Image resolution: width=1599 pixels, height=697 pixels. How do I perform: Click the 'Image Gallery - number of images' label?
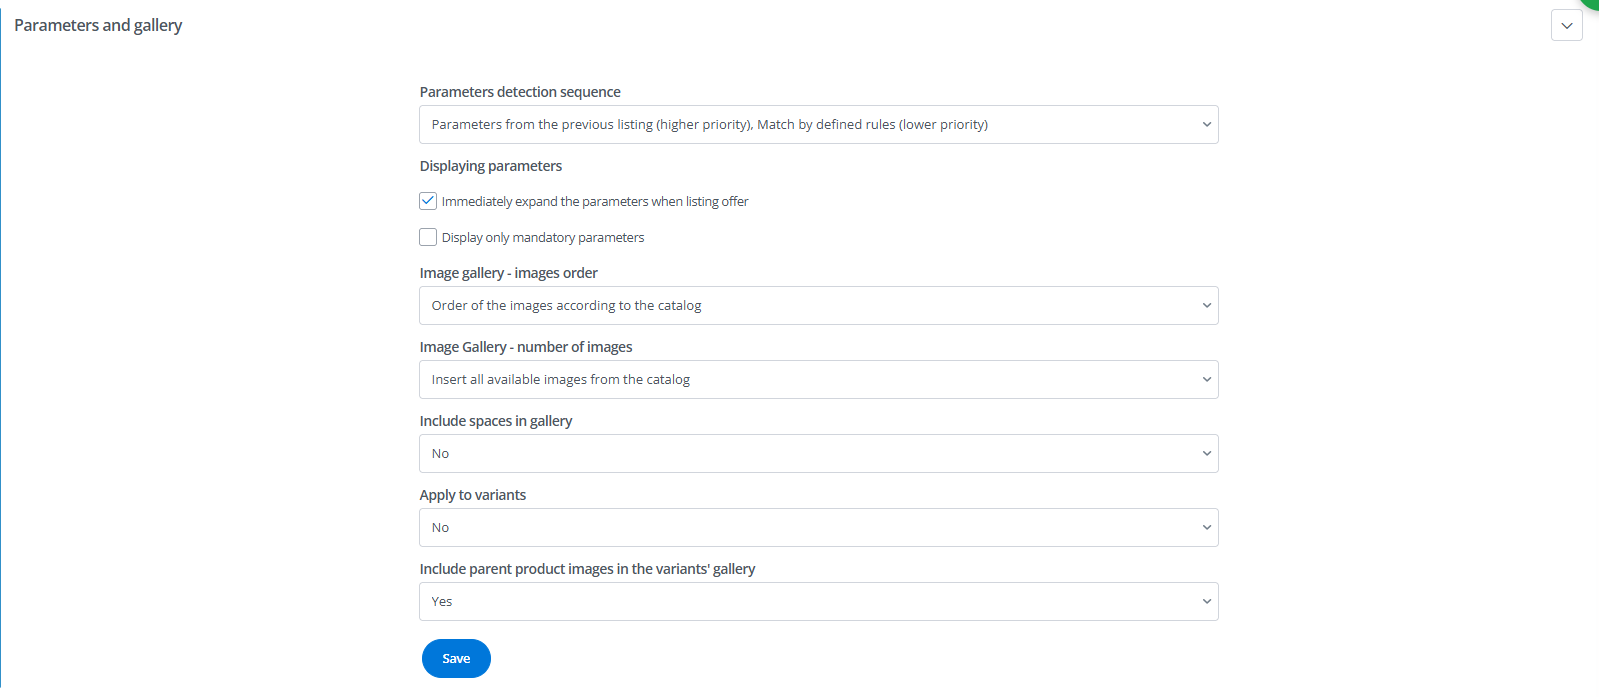pos(526,347)
